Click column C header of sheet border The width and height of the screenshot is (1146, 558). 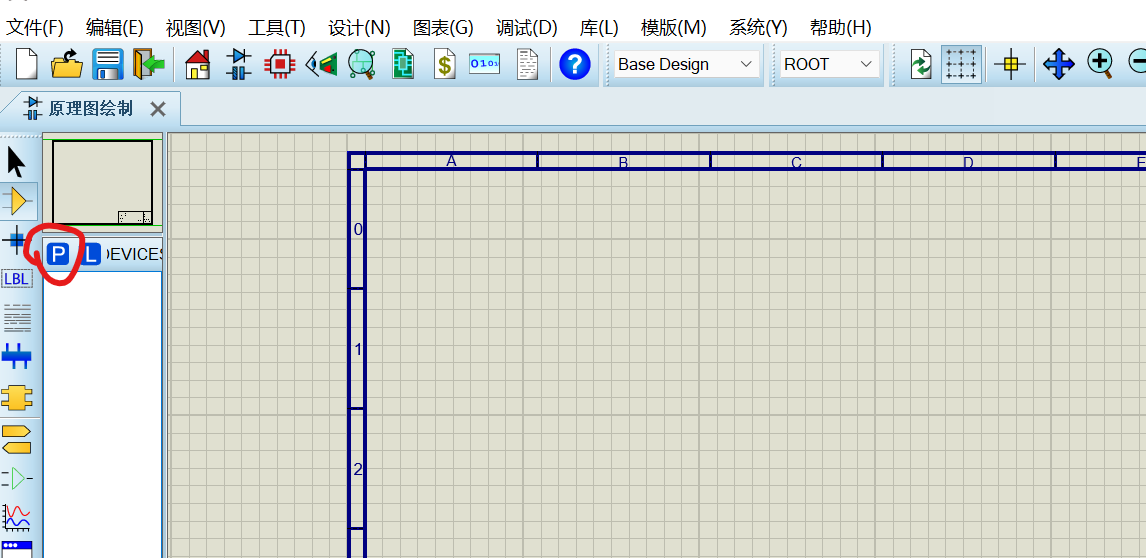pos(796,161)
